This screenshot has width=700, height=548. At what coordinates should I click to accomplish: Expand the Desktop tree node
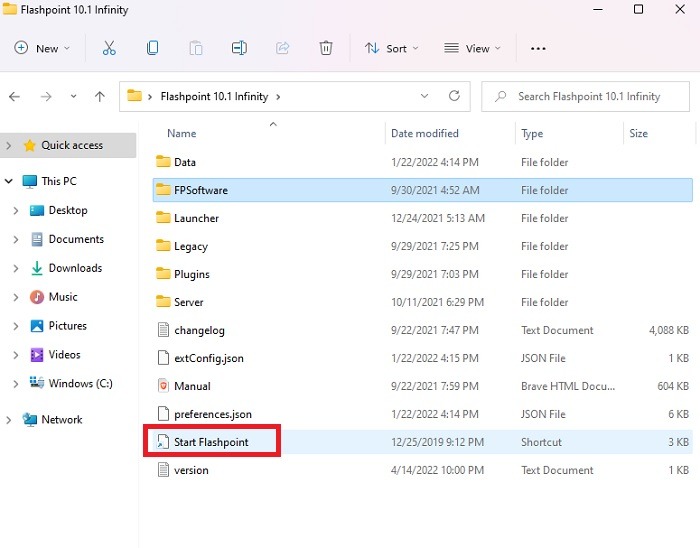pyautogui.click(x=16, y=210)
